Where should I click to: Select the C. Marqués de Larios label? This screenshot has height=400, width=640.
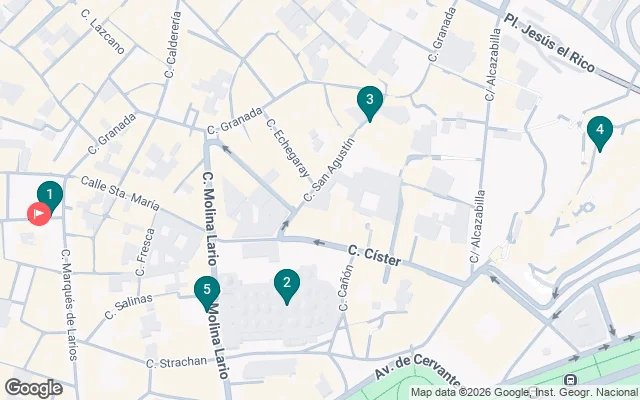click(x=69, y=304)
